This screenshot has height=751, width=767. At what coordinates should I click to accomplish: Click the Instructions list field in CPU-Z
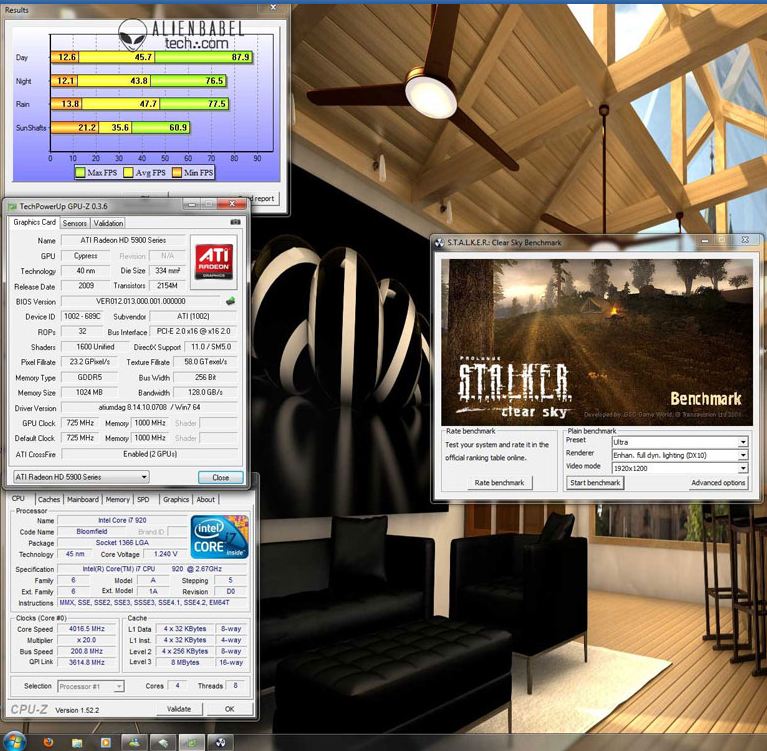tap(153, 603)
